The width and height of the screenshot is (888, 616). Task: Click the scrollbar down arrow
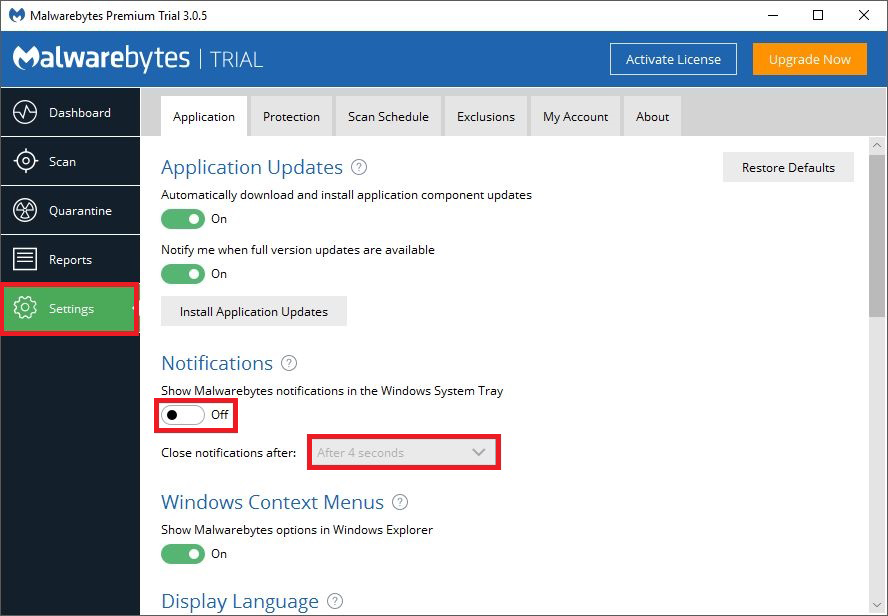(x=877, y=606)
